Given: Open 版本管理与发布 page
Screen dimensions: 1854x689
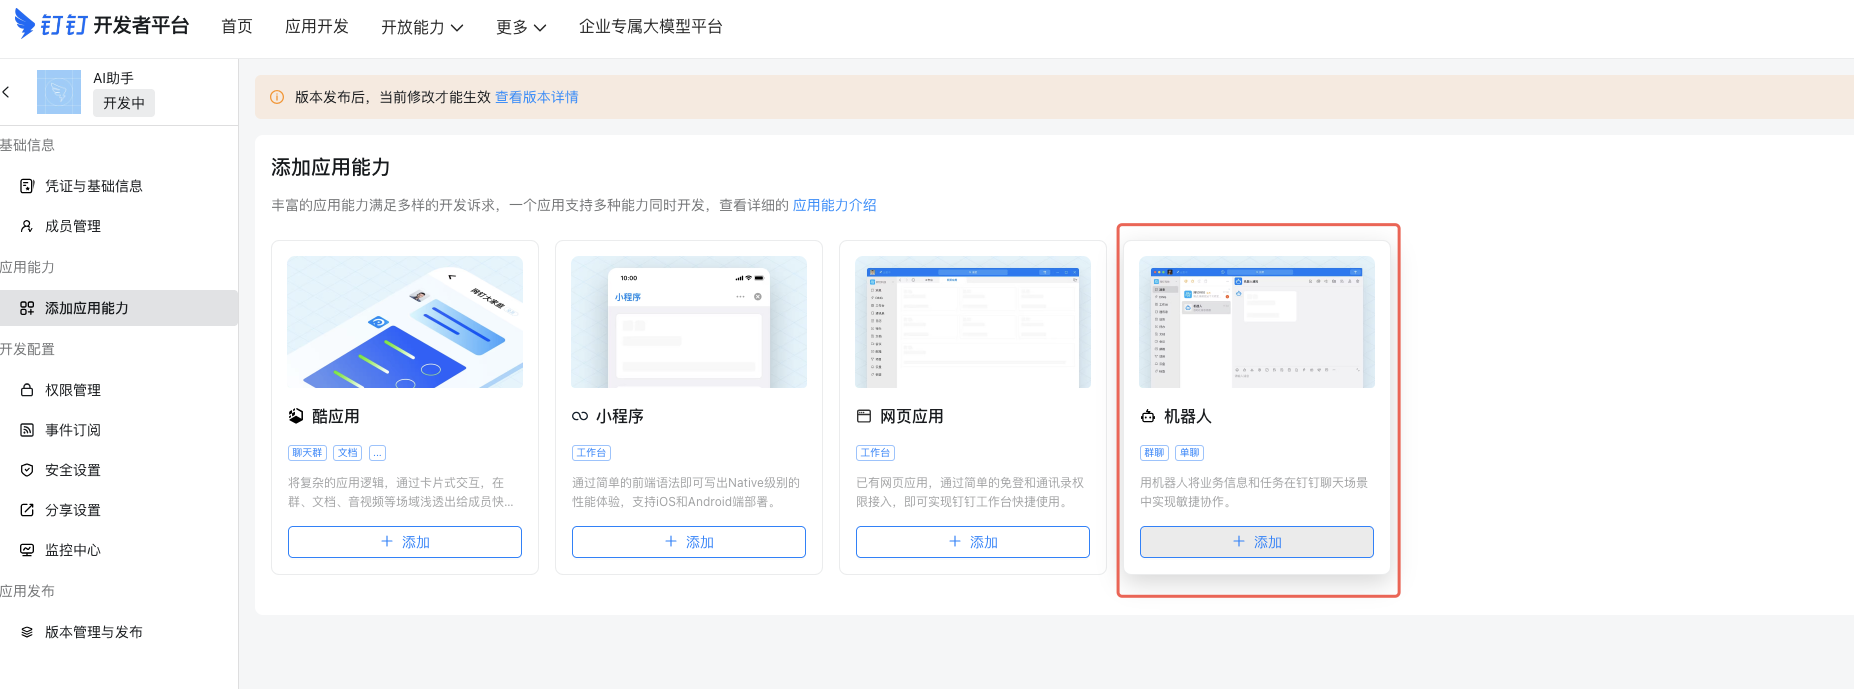Looking at the screenshot, I should [93, 632].
